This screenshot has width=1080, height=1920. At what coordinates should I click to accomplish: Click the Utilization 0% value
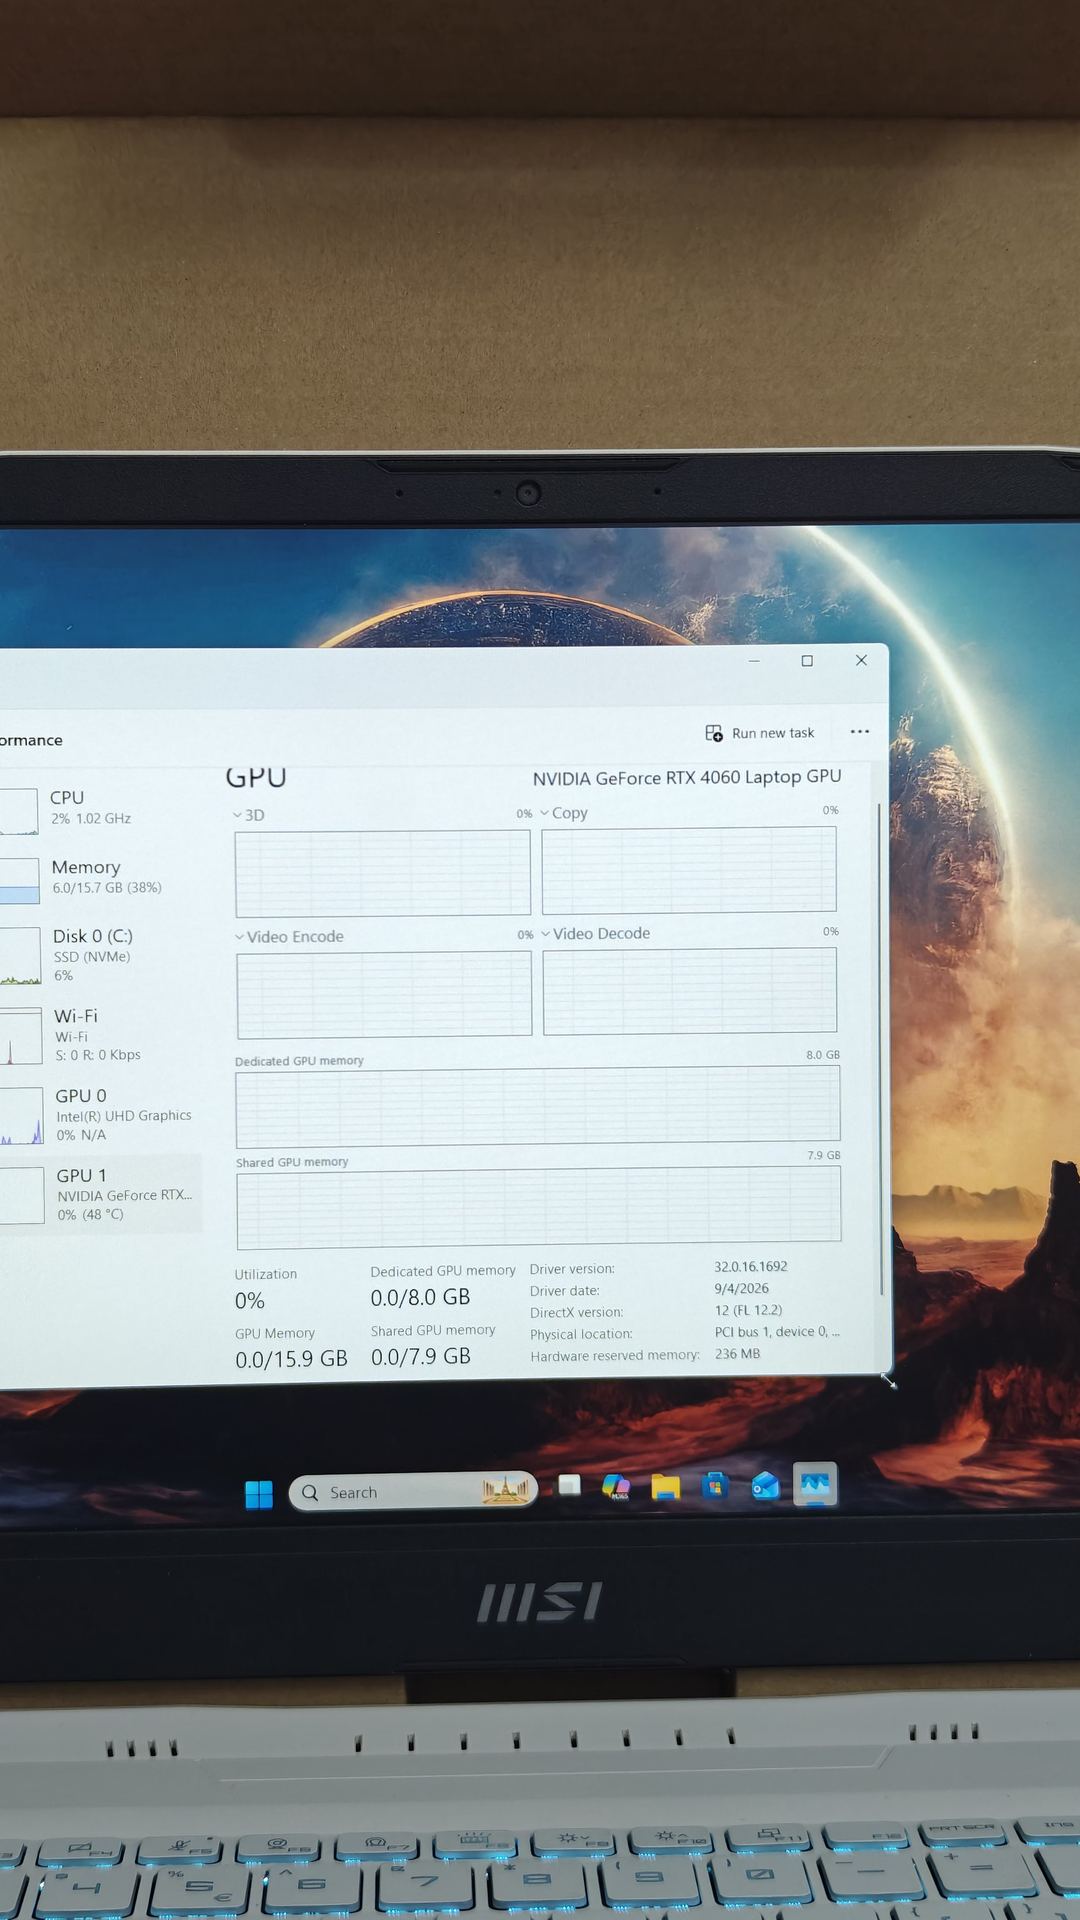click(250, 1301)
